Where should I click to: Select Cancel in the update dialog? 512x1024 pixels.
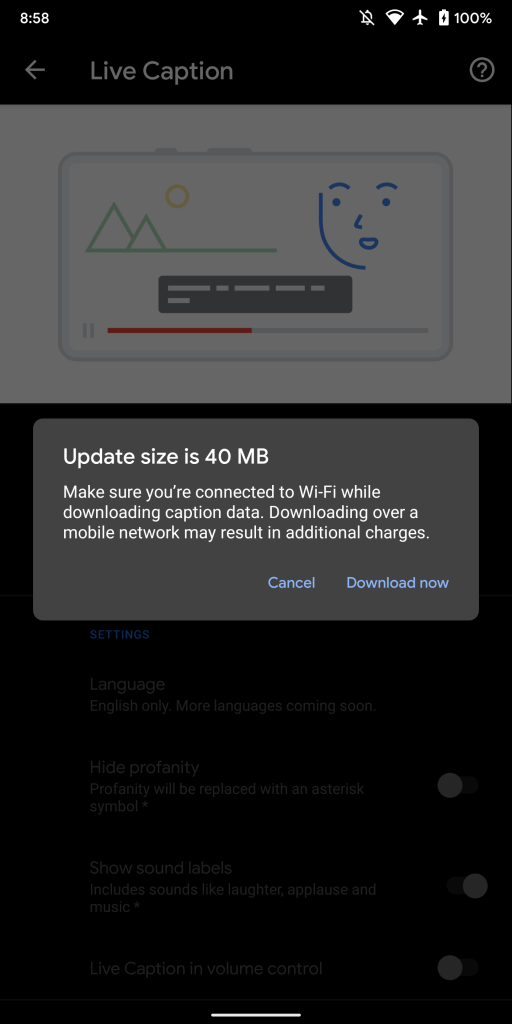[x=291, y=583]
